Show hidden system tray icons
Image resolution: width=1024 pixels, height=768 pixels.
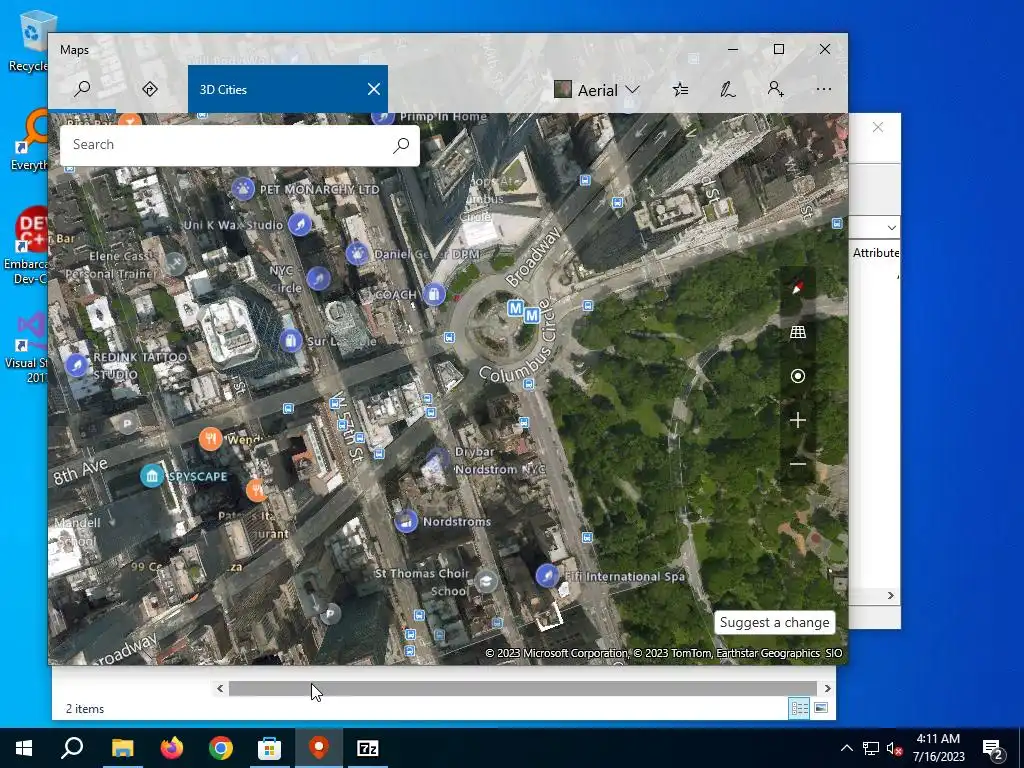[846, 748]
